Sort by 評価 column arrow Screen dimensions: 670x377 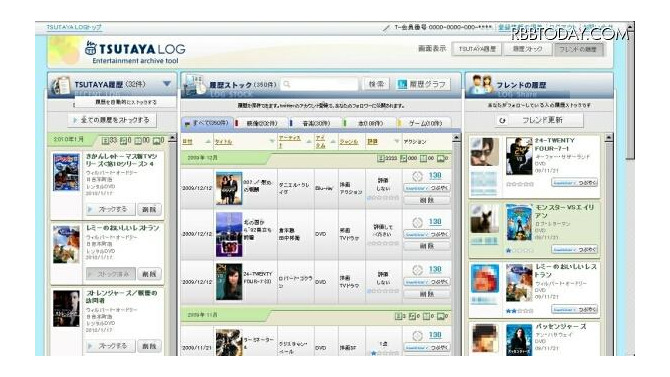click(x=397, y=141)
